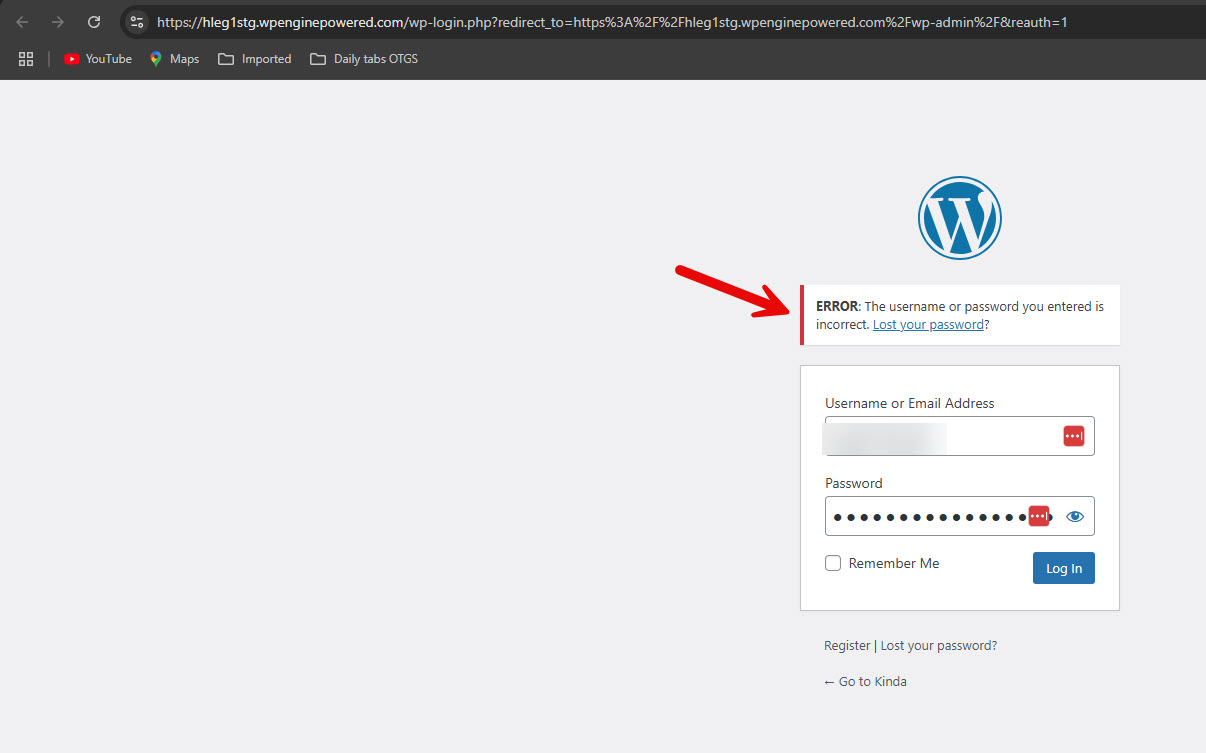
Task: Open site information icon in address bar
Action: tap(137, 21)
